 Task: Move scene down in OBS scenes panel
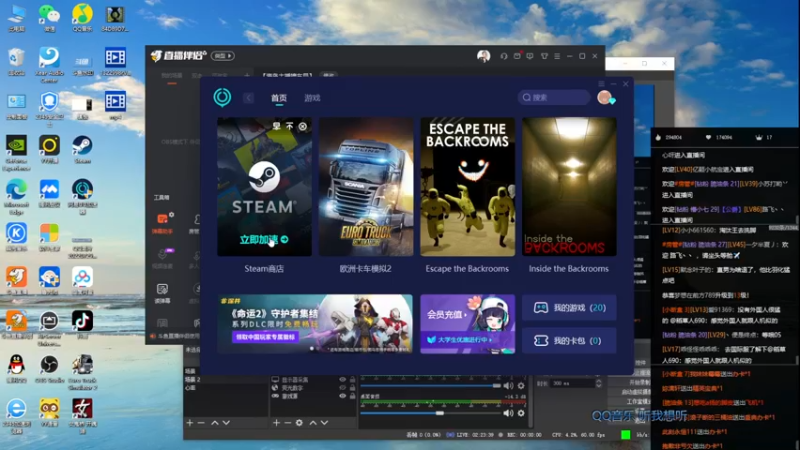(x=226, y=422)
